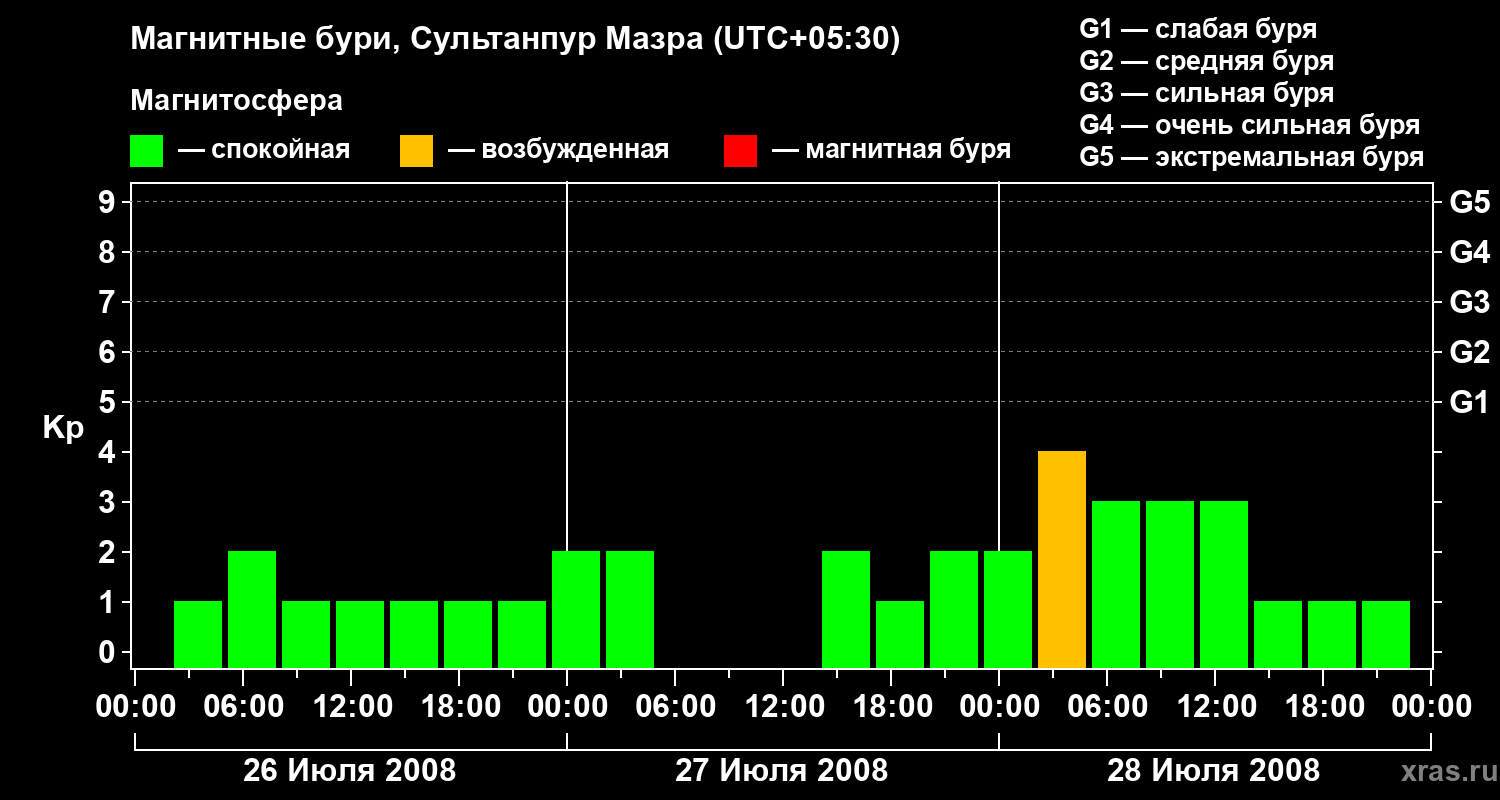
Task: Click the red магнитная буря legend swatch
Action: [740, 151]
